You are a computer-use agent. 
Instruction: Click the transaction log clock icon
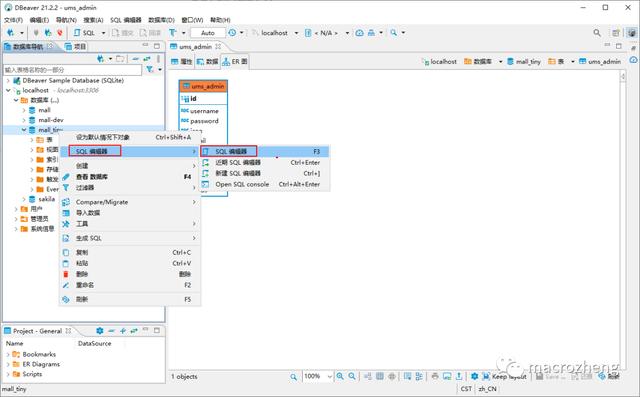point(232,33)
